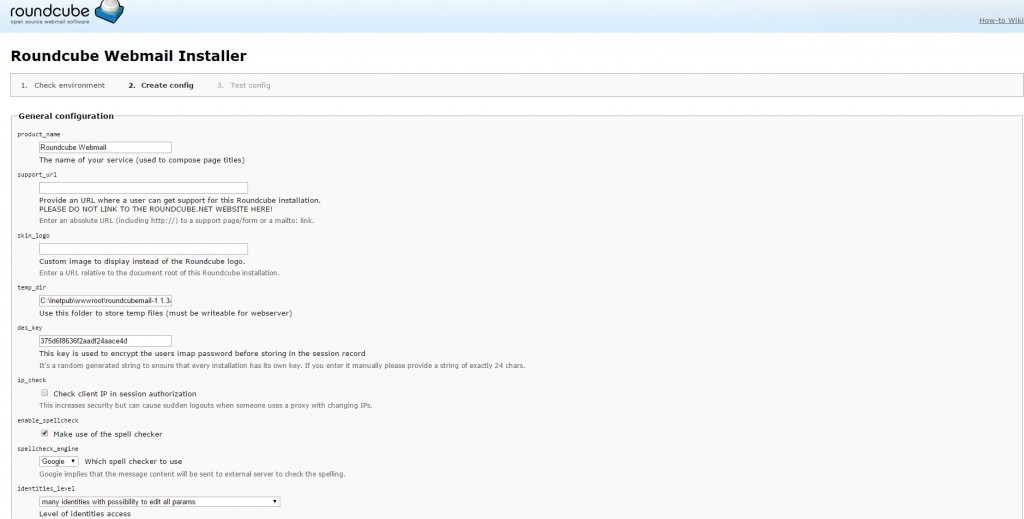Image resolution: width=1024 pixels, height=519 pixels.
Task: Expand the identities_level dropdown
Action: pos(159,501)
